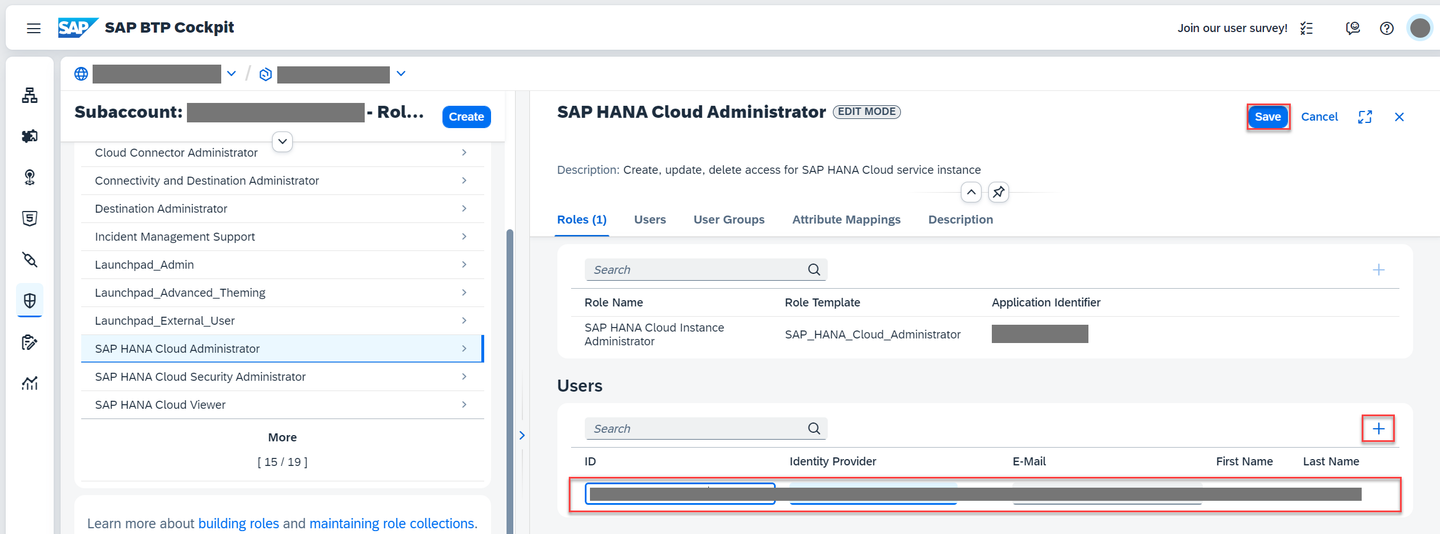The image size is (1440, 534).
Task: Select SAP HANA Cloud Security Administrator
Action: click(x=282, y=377)
